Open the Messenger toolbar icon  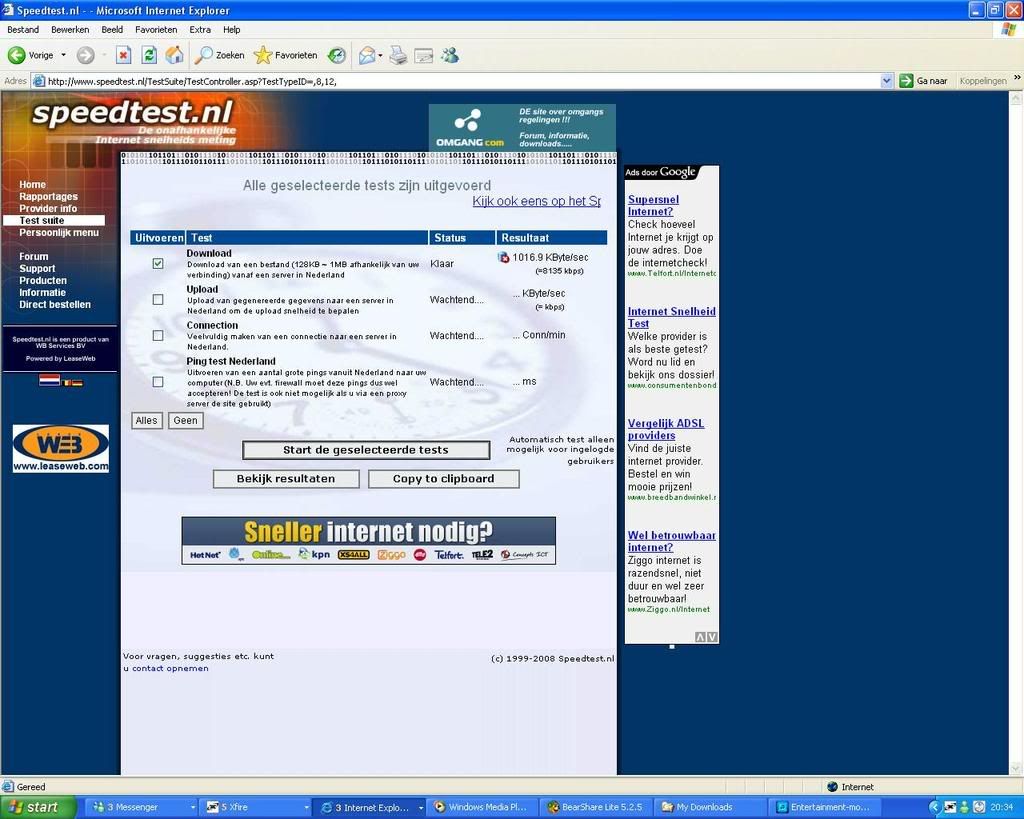tap(450, 56)
